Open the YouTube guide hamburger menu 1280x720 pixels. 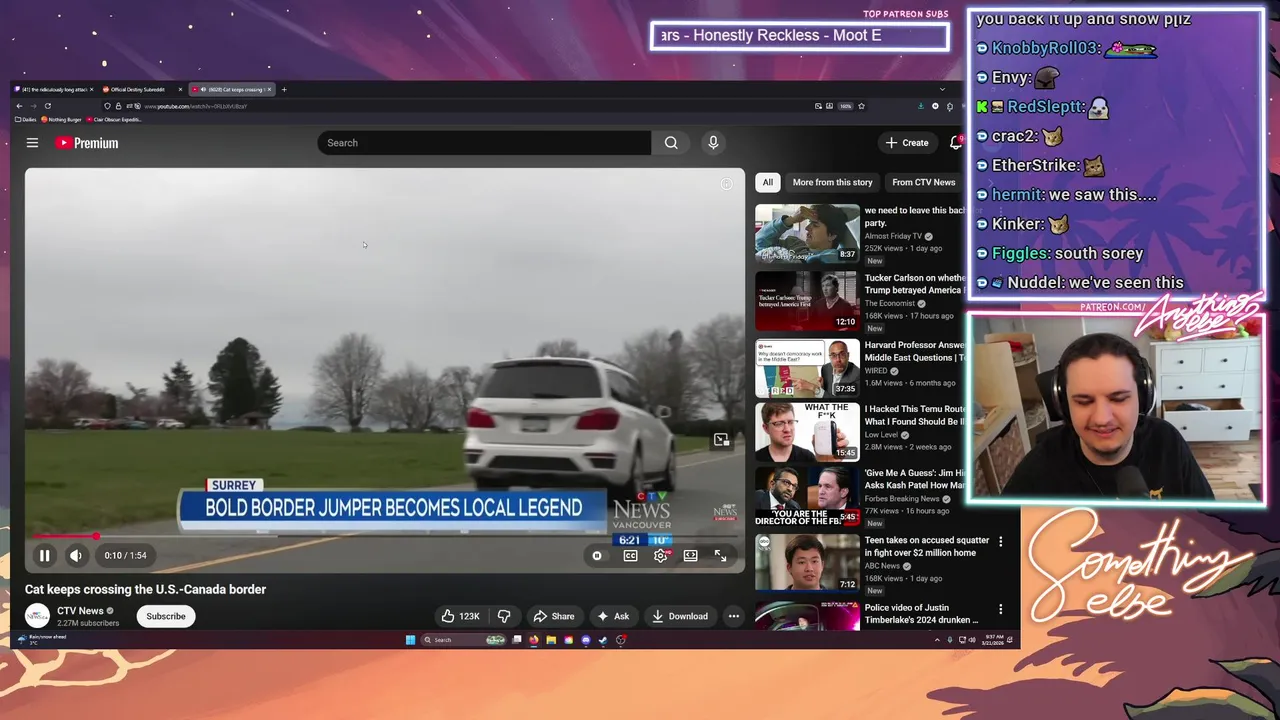[32, 143]
